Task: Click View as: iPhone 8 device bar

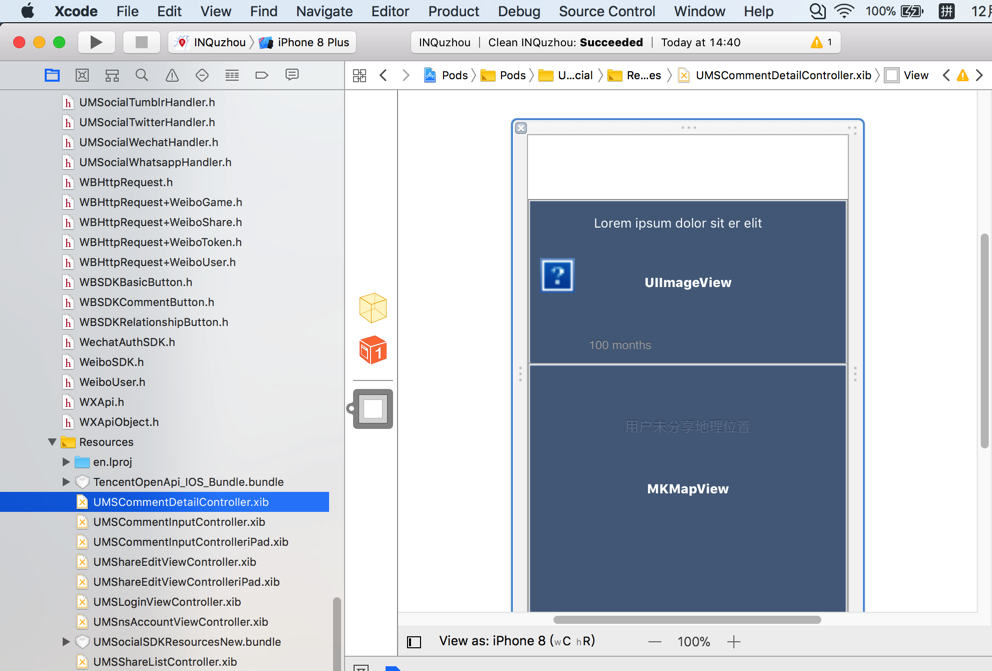Action: coord(517,641)
